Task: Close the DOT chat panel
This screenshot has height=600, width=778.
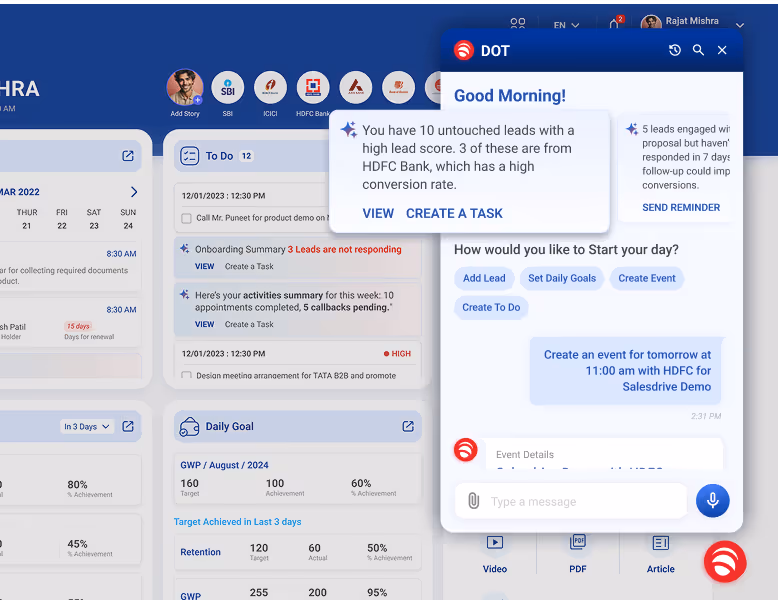Action: point(722,50)
